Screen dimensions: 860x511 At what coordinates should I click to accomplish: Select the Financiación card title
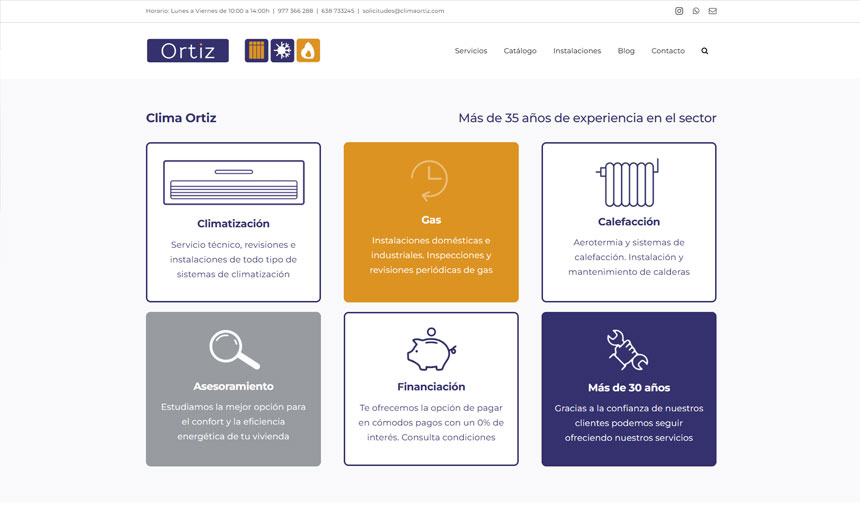pyautogui.click(x=431, y=387)
